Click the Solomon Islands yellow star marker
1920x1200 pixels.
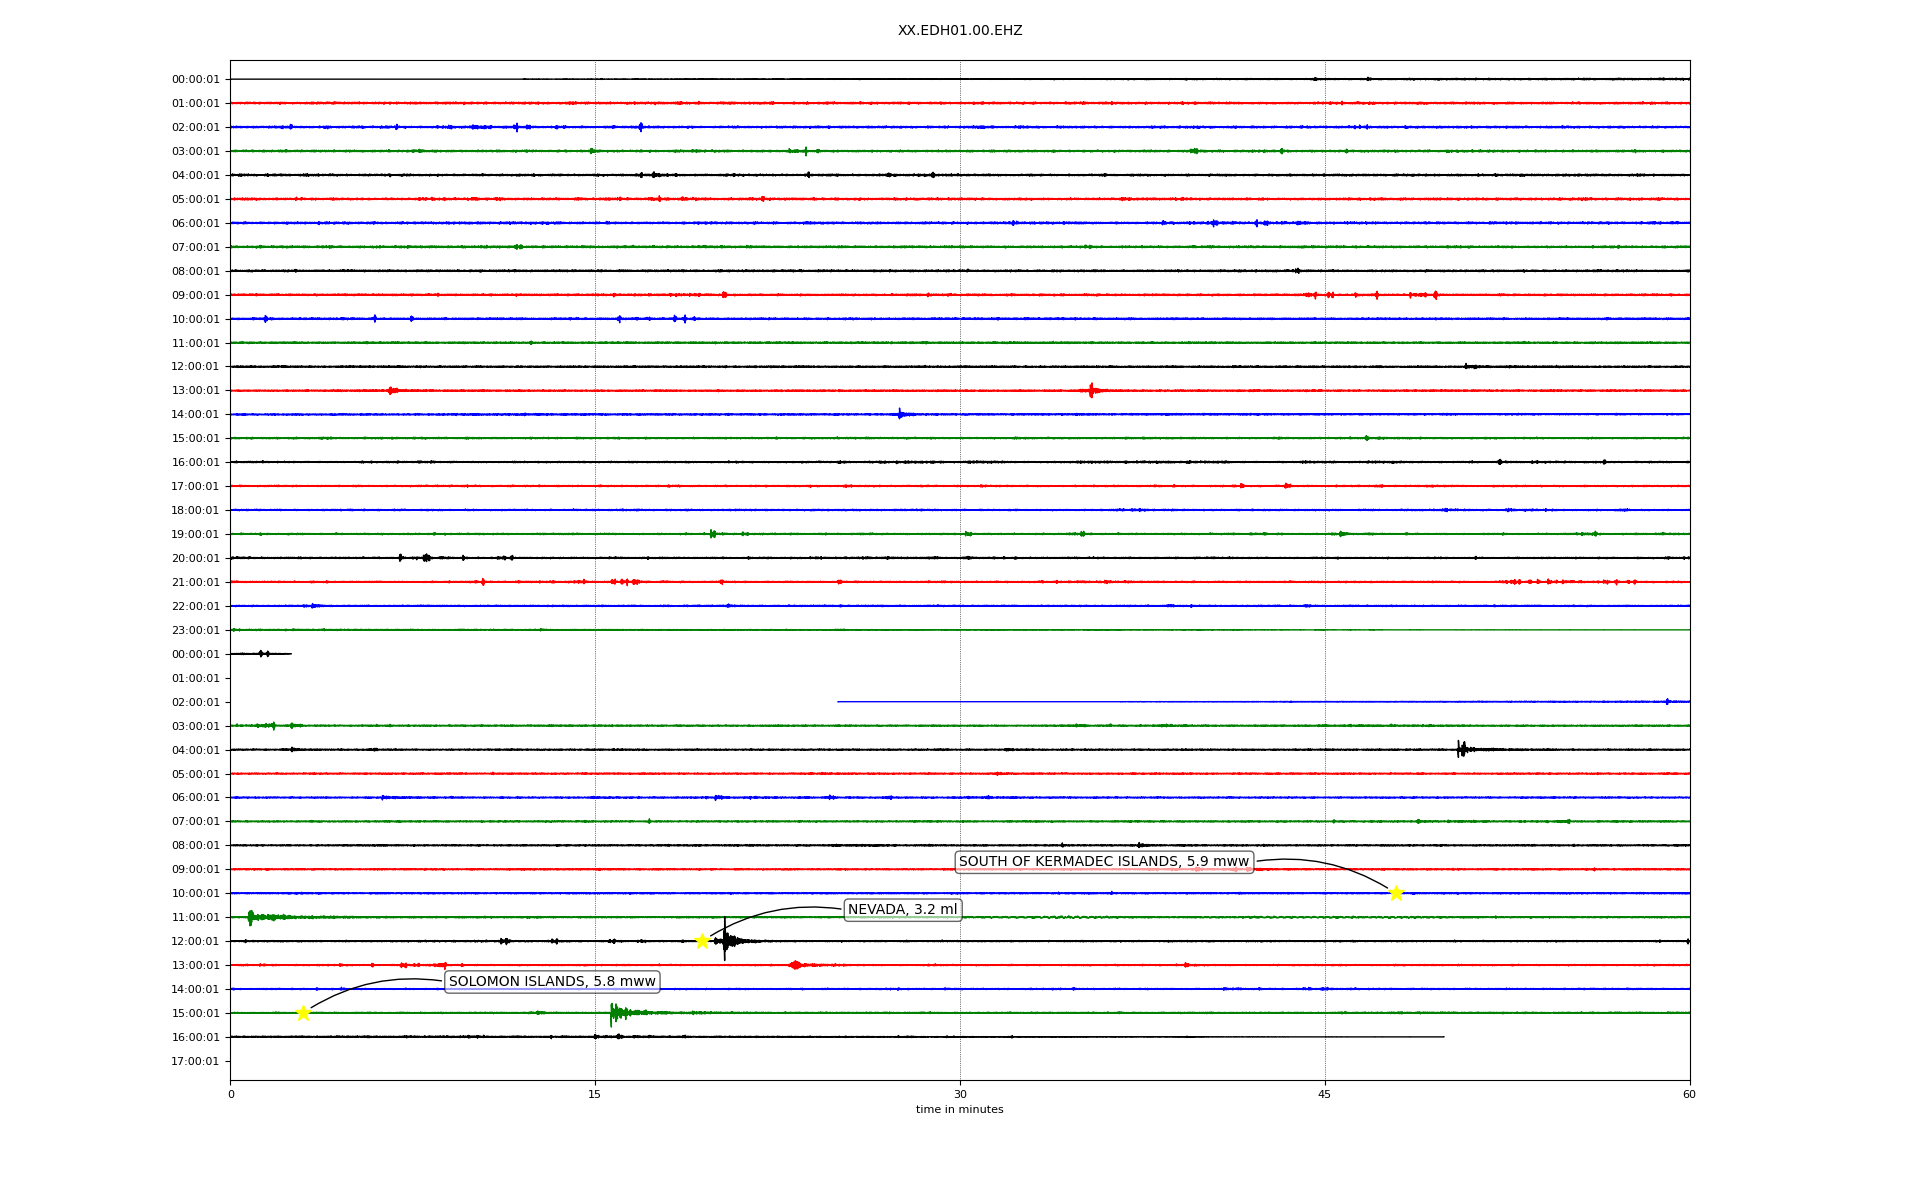[303, 1013]
